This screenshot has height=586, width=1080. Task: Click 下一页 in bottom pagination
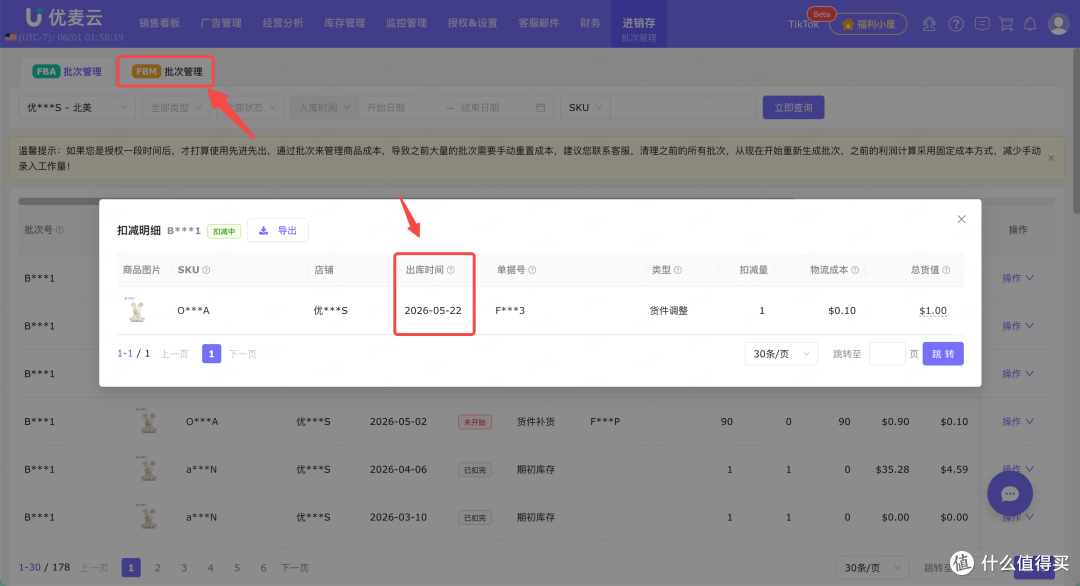(294, 567)
